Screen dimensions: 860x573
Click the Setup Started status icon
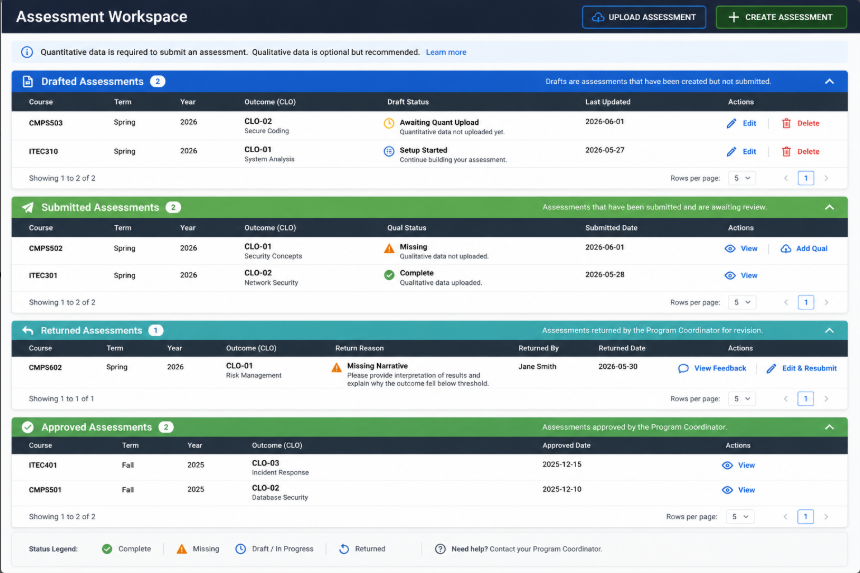click(x=389, y=151)
